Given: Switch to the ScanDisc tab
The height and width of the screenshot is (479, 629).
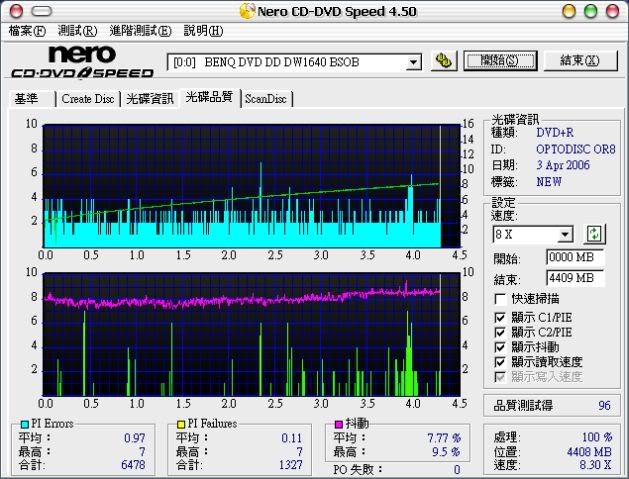Looking at the screenshot, I should [x=266, y=99].
